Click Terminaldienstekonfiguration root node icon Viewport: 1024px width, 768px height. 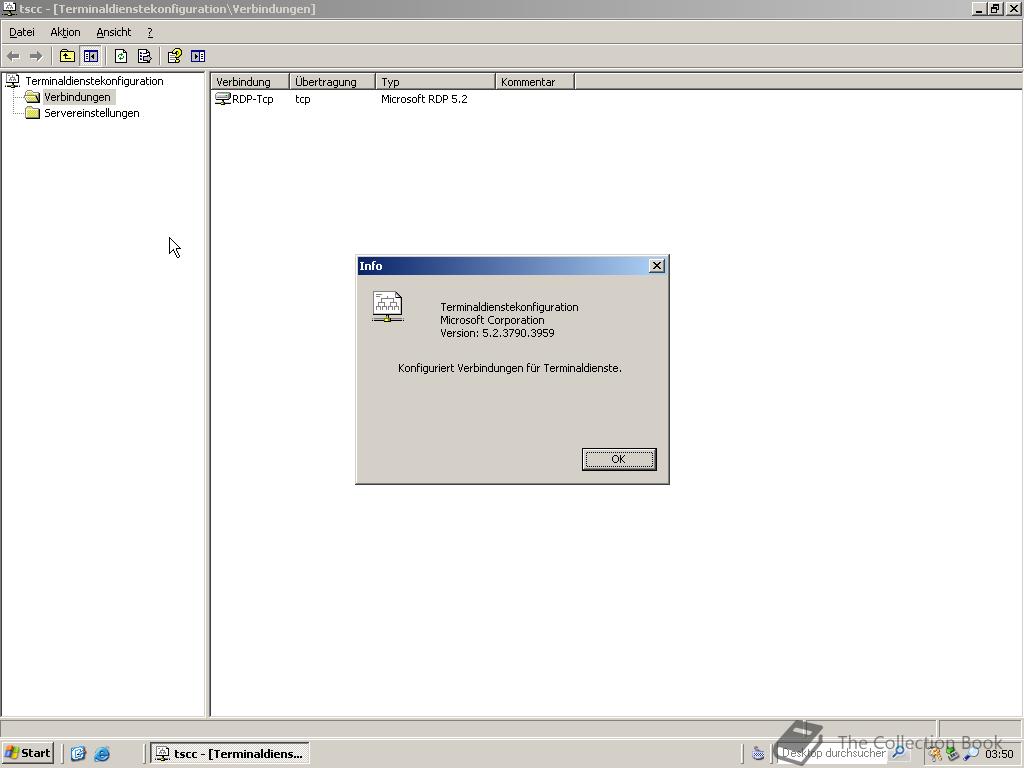pos(12,81)
